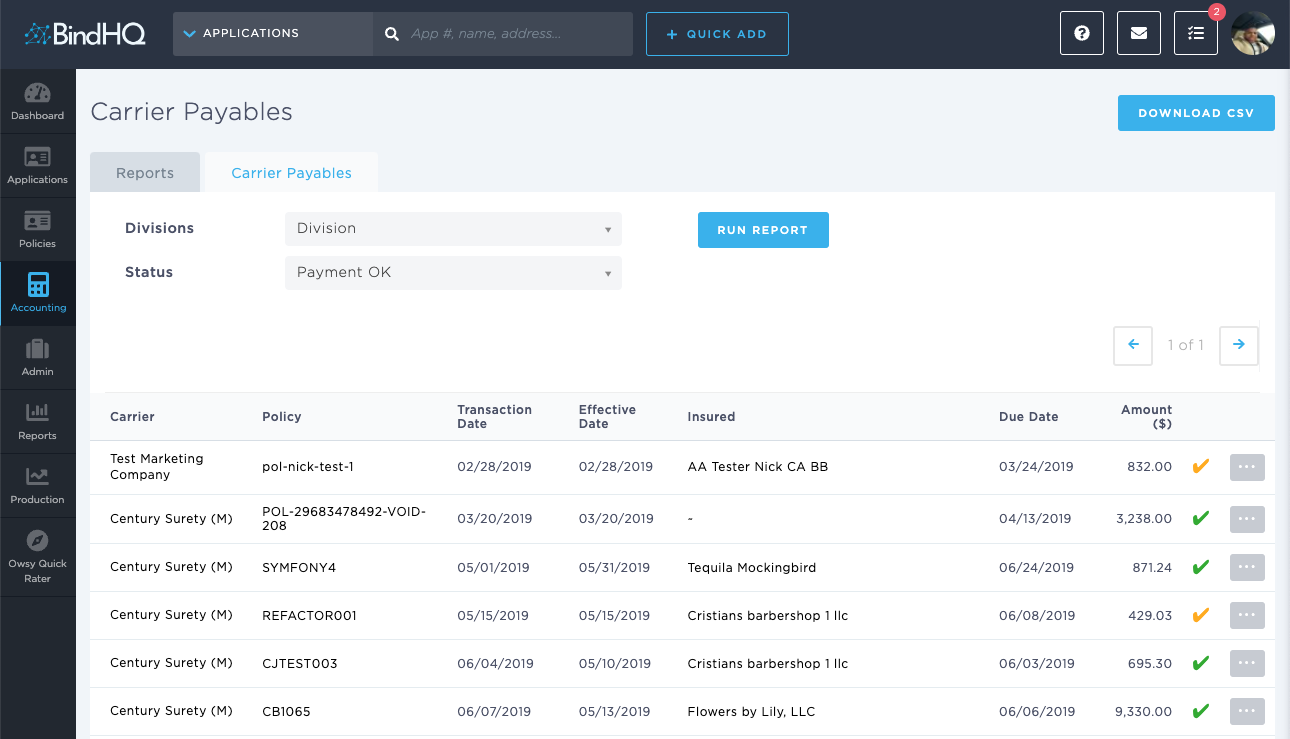1290x739 pixels.
Task: Expand the Applications search scope dropdown
Action: point(272,34)
